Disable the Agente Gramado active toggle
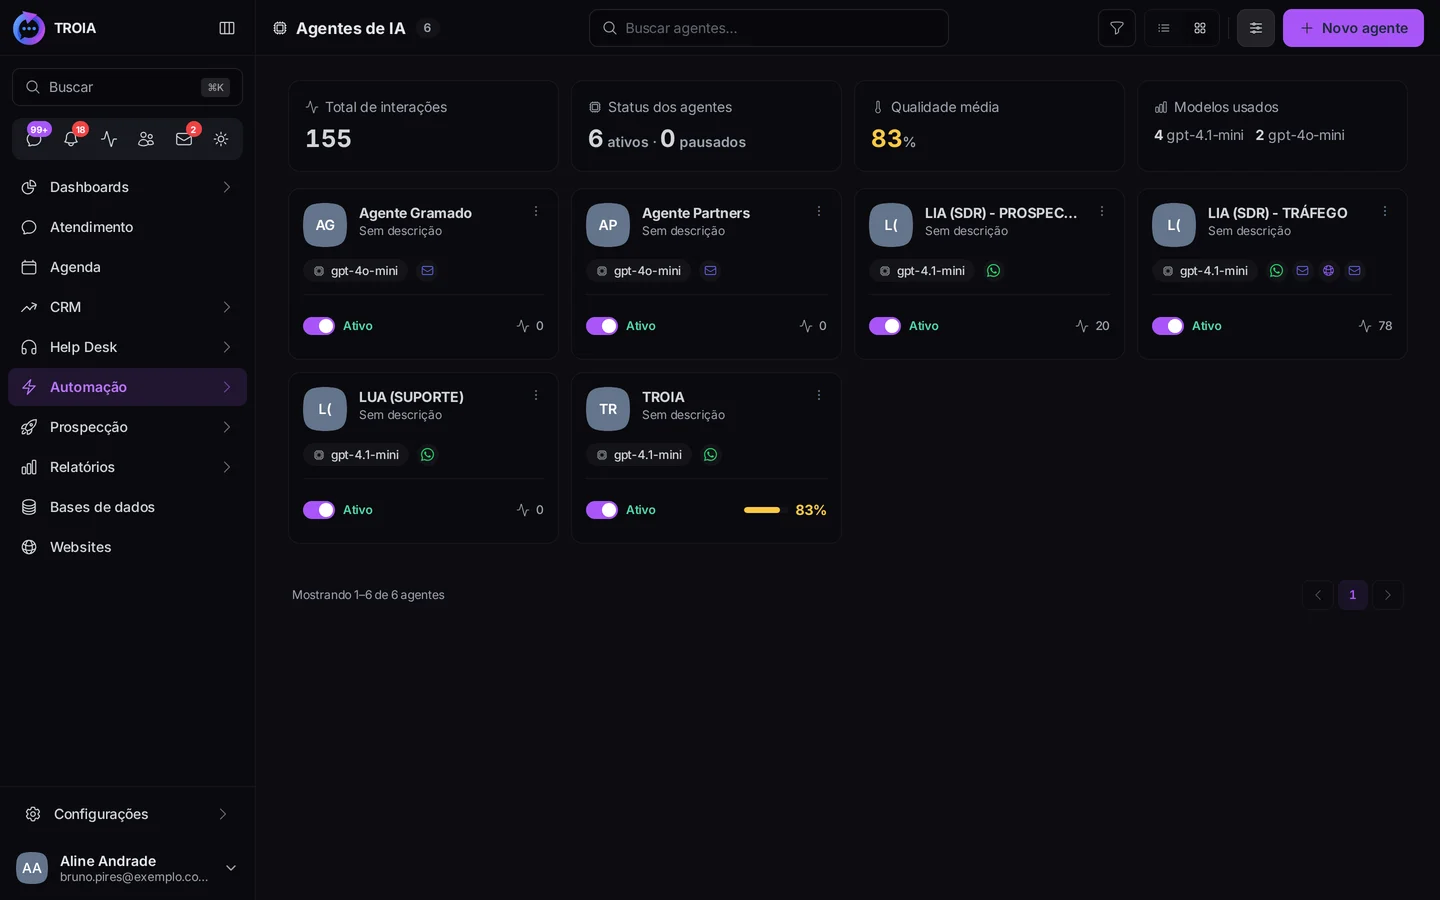The image size is (1440, 900). pos(319,326)
